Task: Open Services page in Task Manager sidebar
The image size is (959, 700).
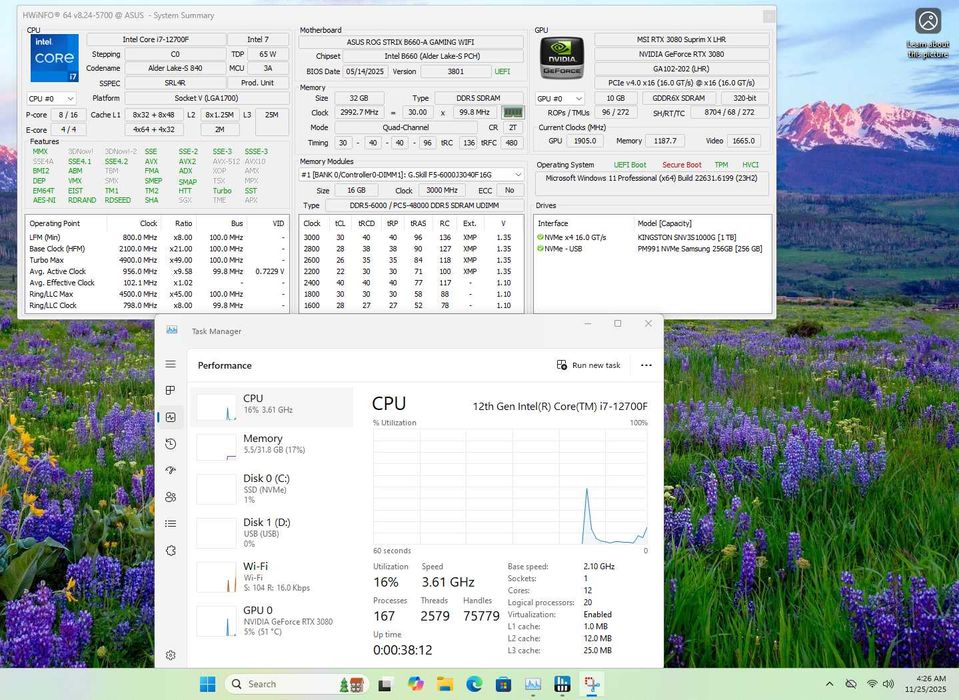Action: [x=171, y=550]
